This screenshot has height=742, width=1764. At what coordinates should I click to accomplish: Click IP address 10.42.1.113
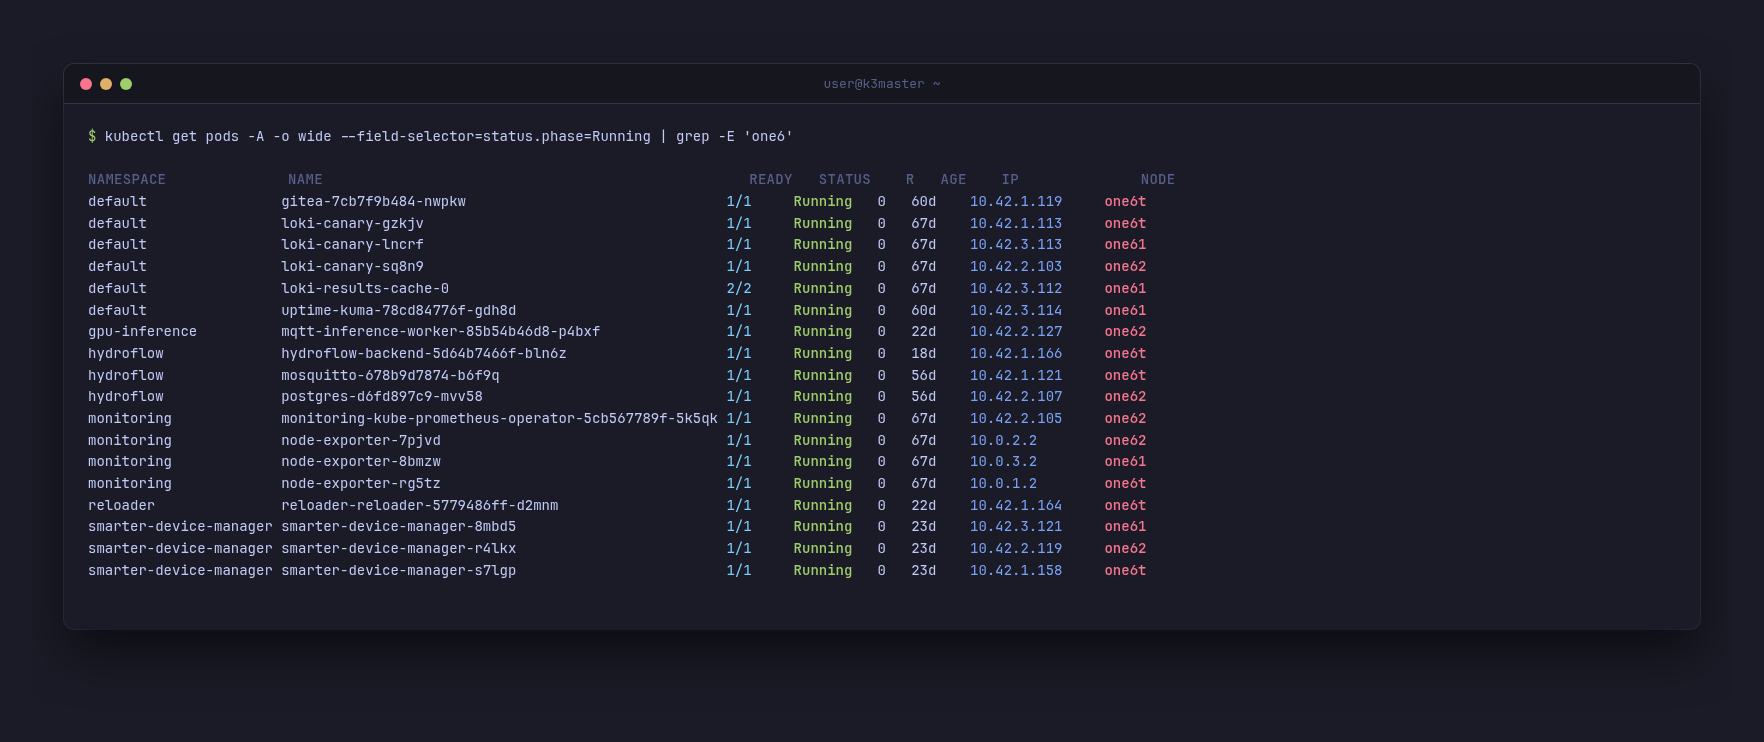pyautogui.click(x=1016, y=224)
